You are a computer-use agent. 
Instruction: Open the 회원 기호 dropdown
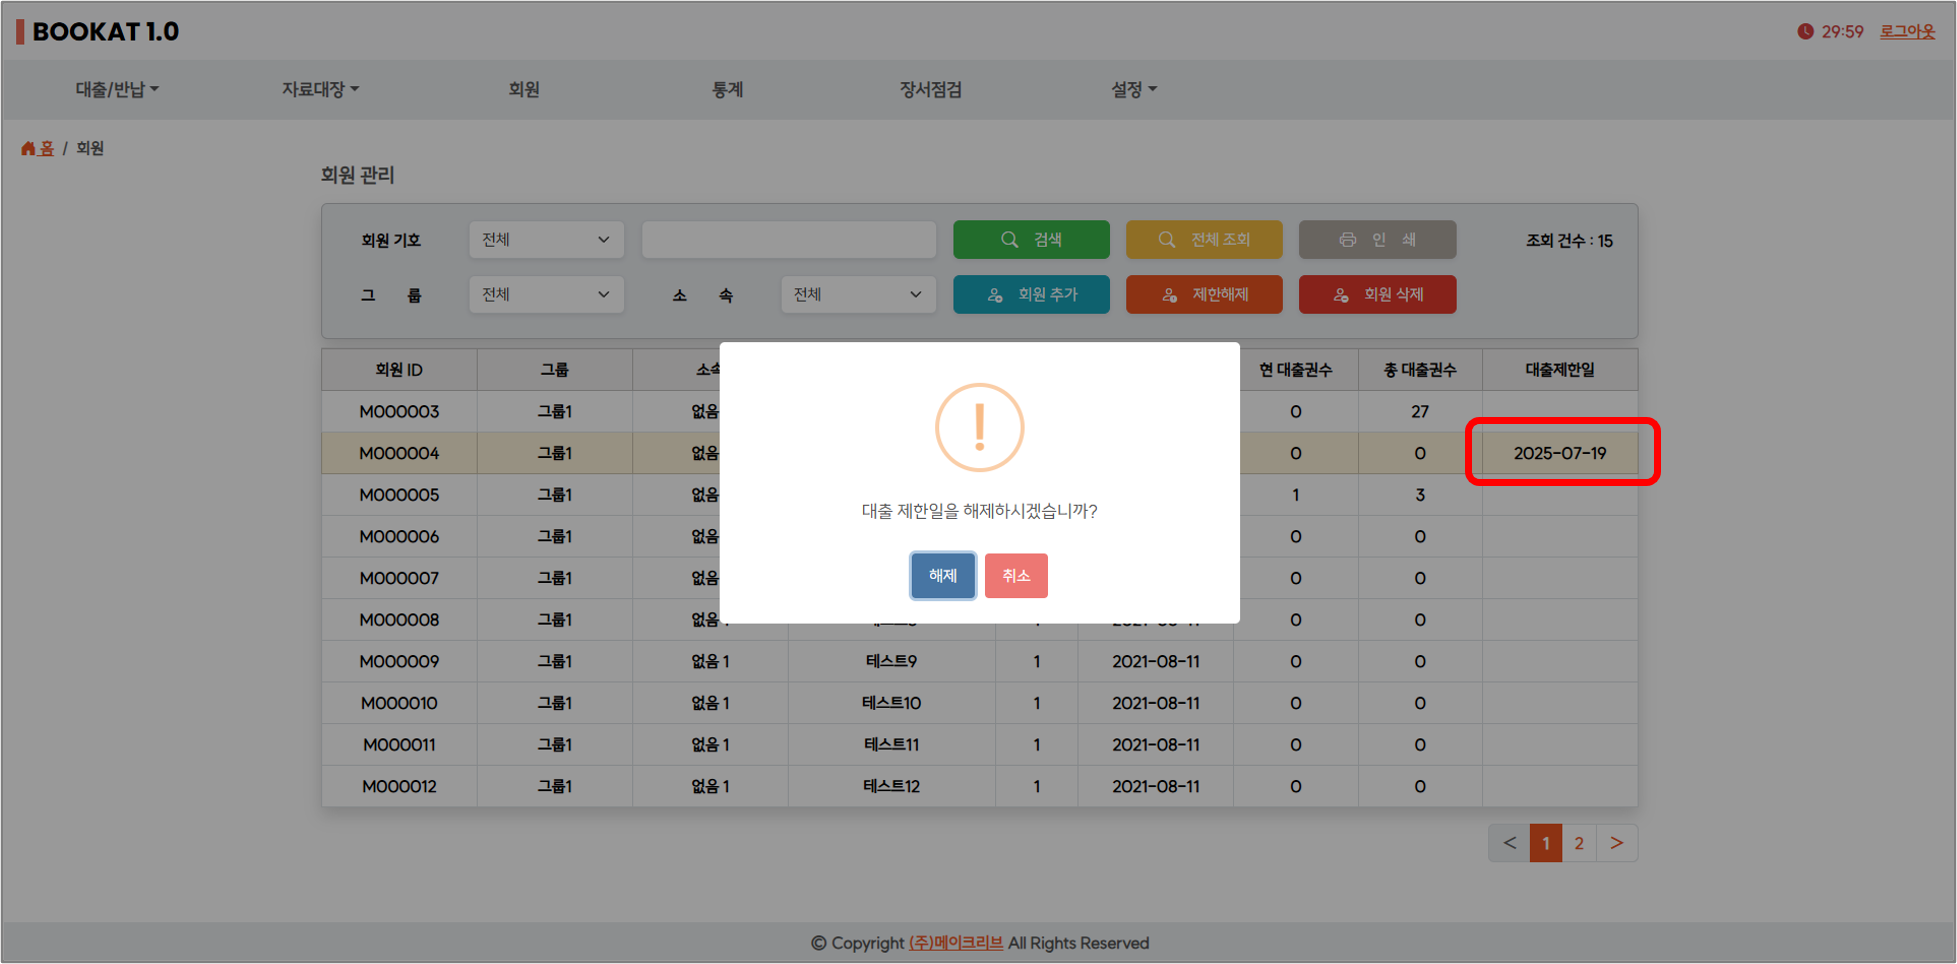click(546, 240)
